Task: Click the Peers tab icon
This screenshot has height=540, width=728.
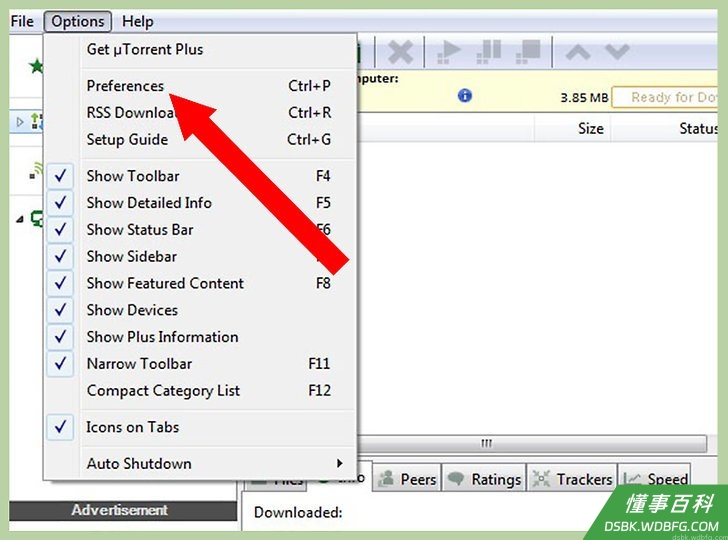Action: 386,479
